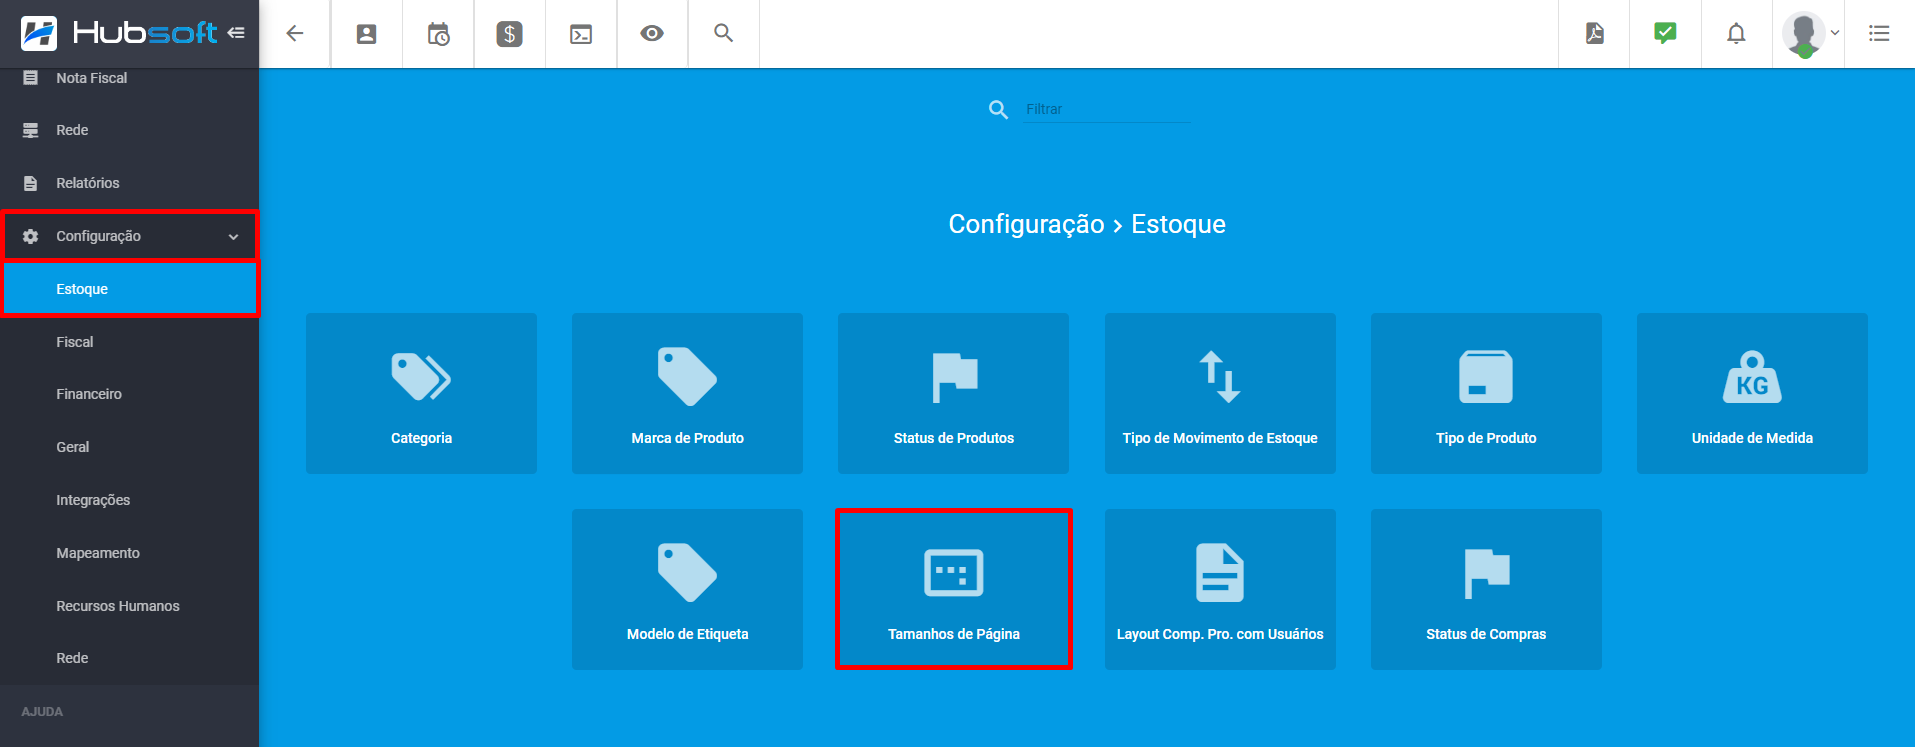This screenshot has width=1915, height=747.
Task: Open the Categoria card
Action: pos(421,393)
